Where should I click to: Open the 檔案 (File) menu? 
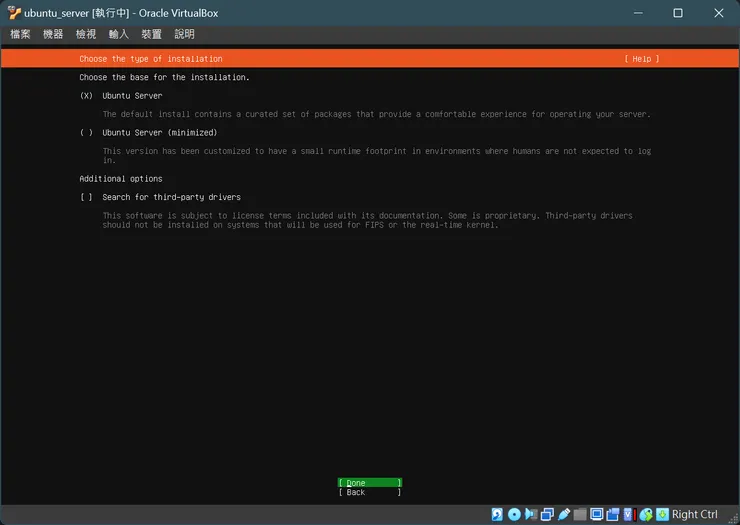20,34
